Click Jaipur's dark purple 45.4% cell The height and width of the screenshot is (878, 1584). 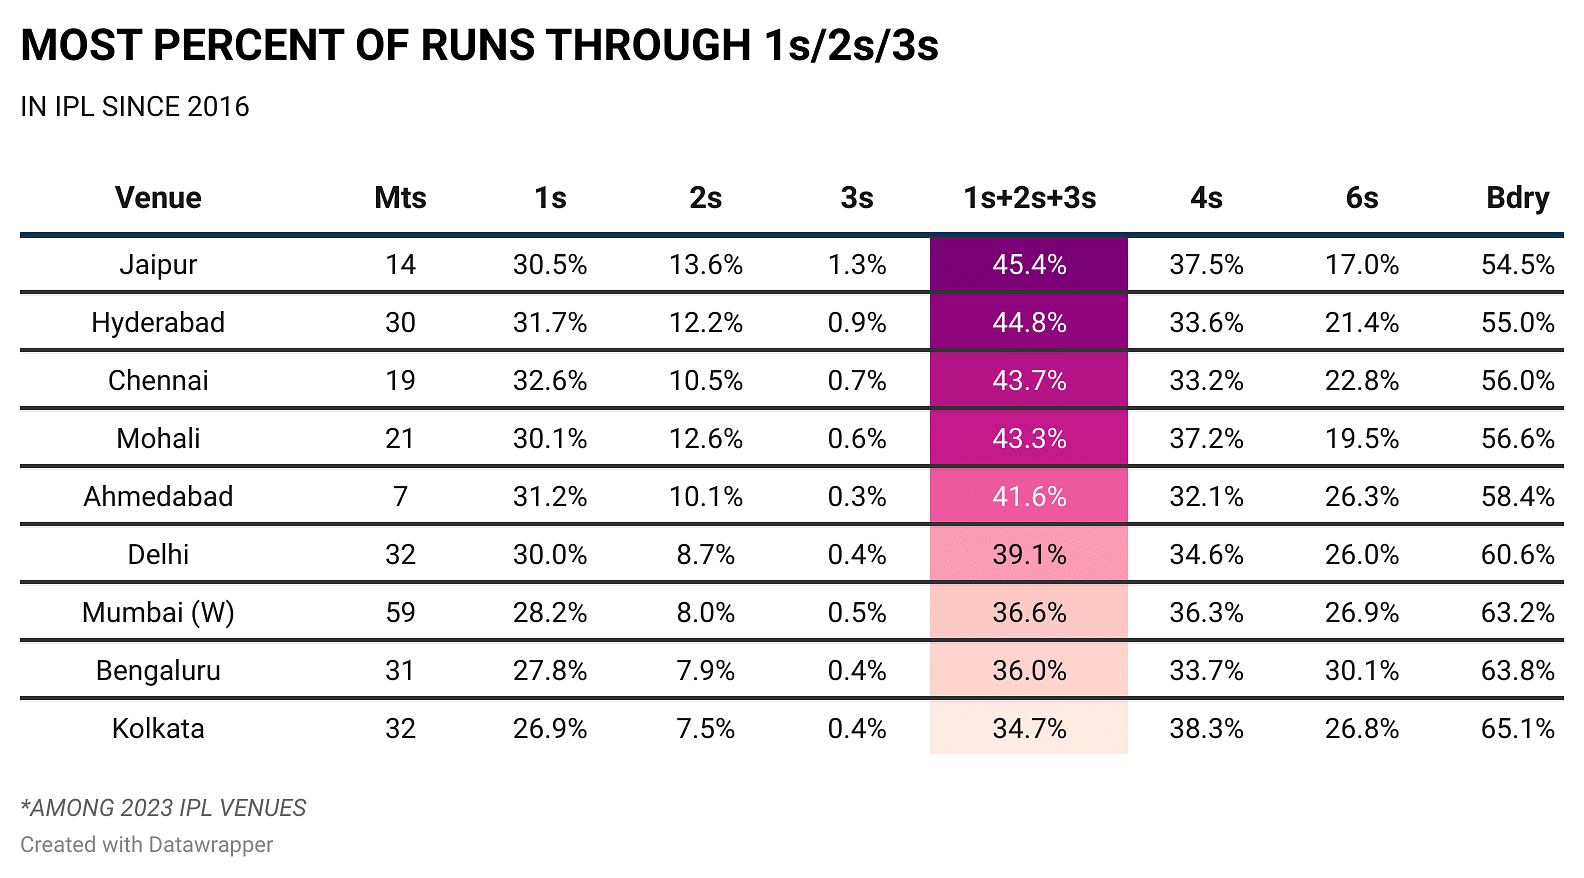coord(1029,265)
